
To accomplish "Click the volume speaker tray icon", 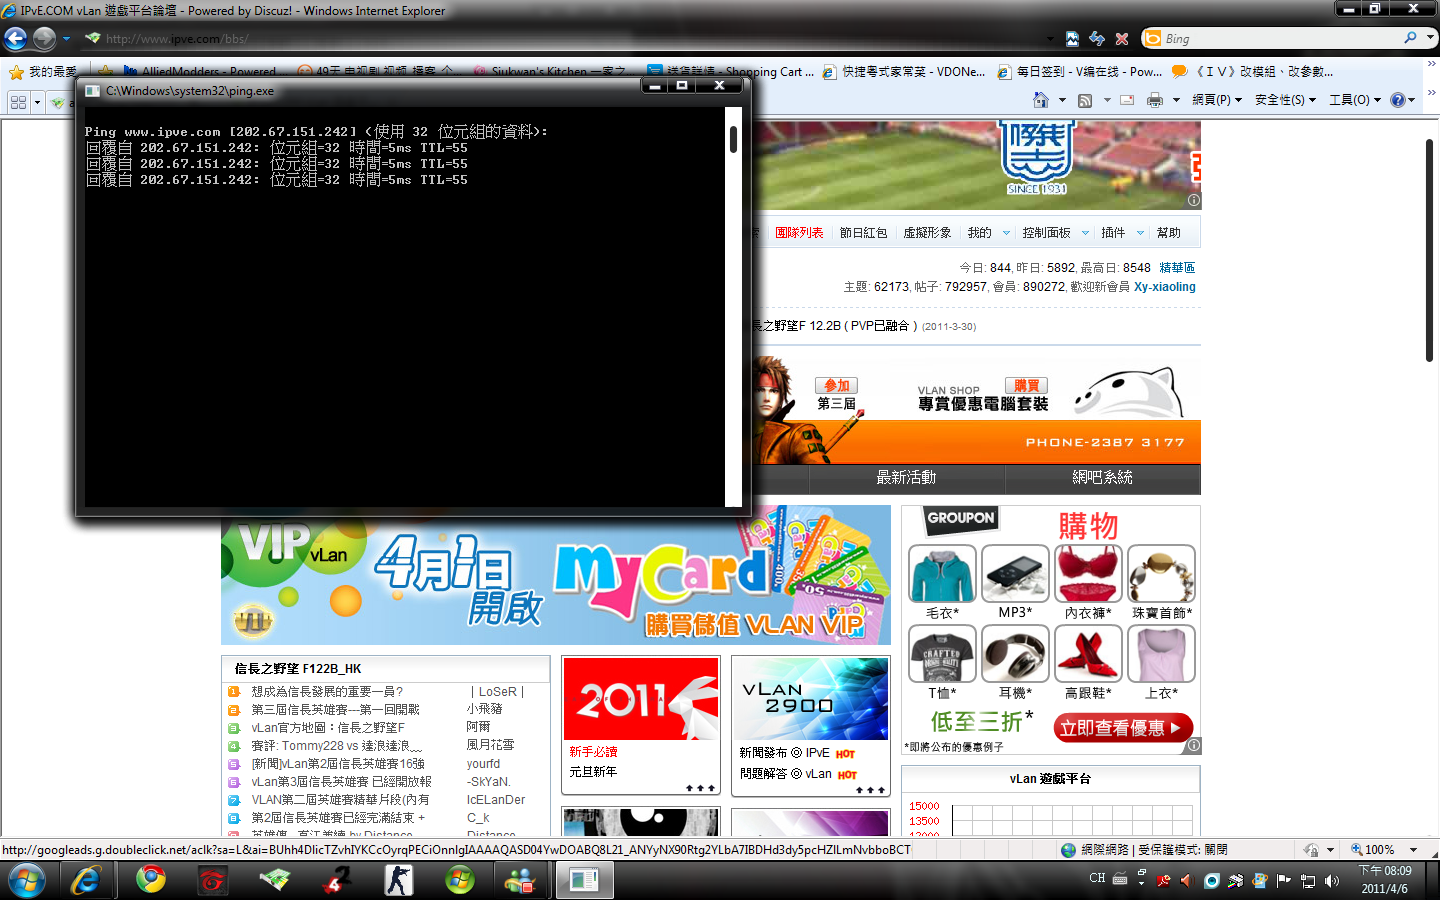I will coord(1331,881).
